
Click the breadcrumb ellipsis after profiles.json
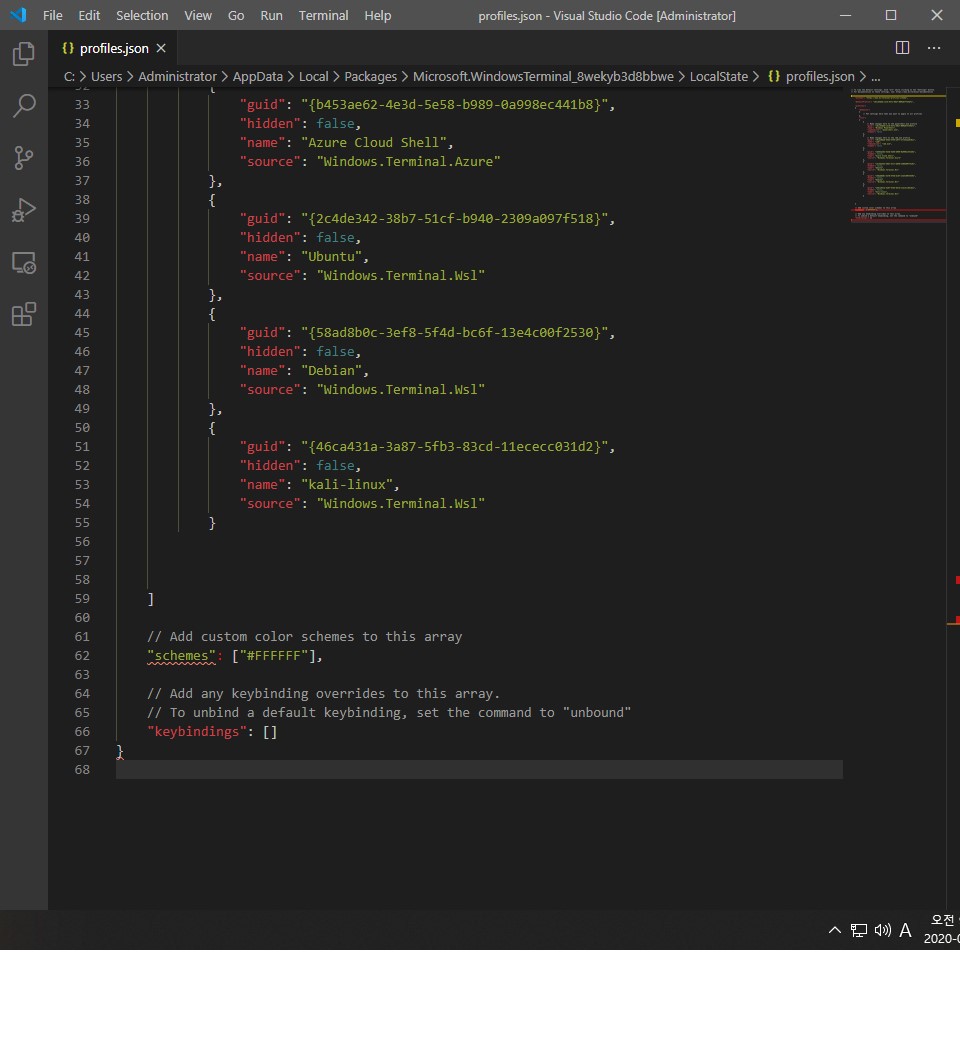tap(876, 77)
